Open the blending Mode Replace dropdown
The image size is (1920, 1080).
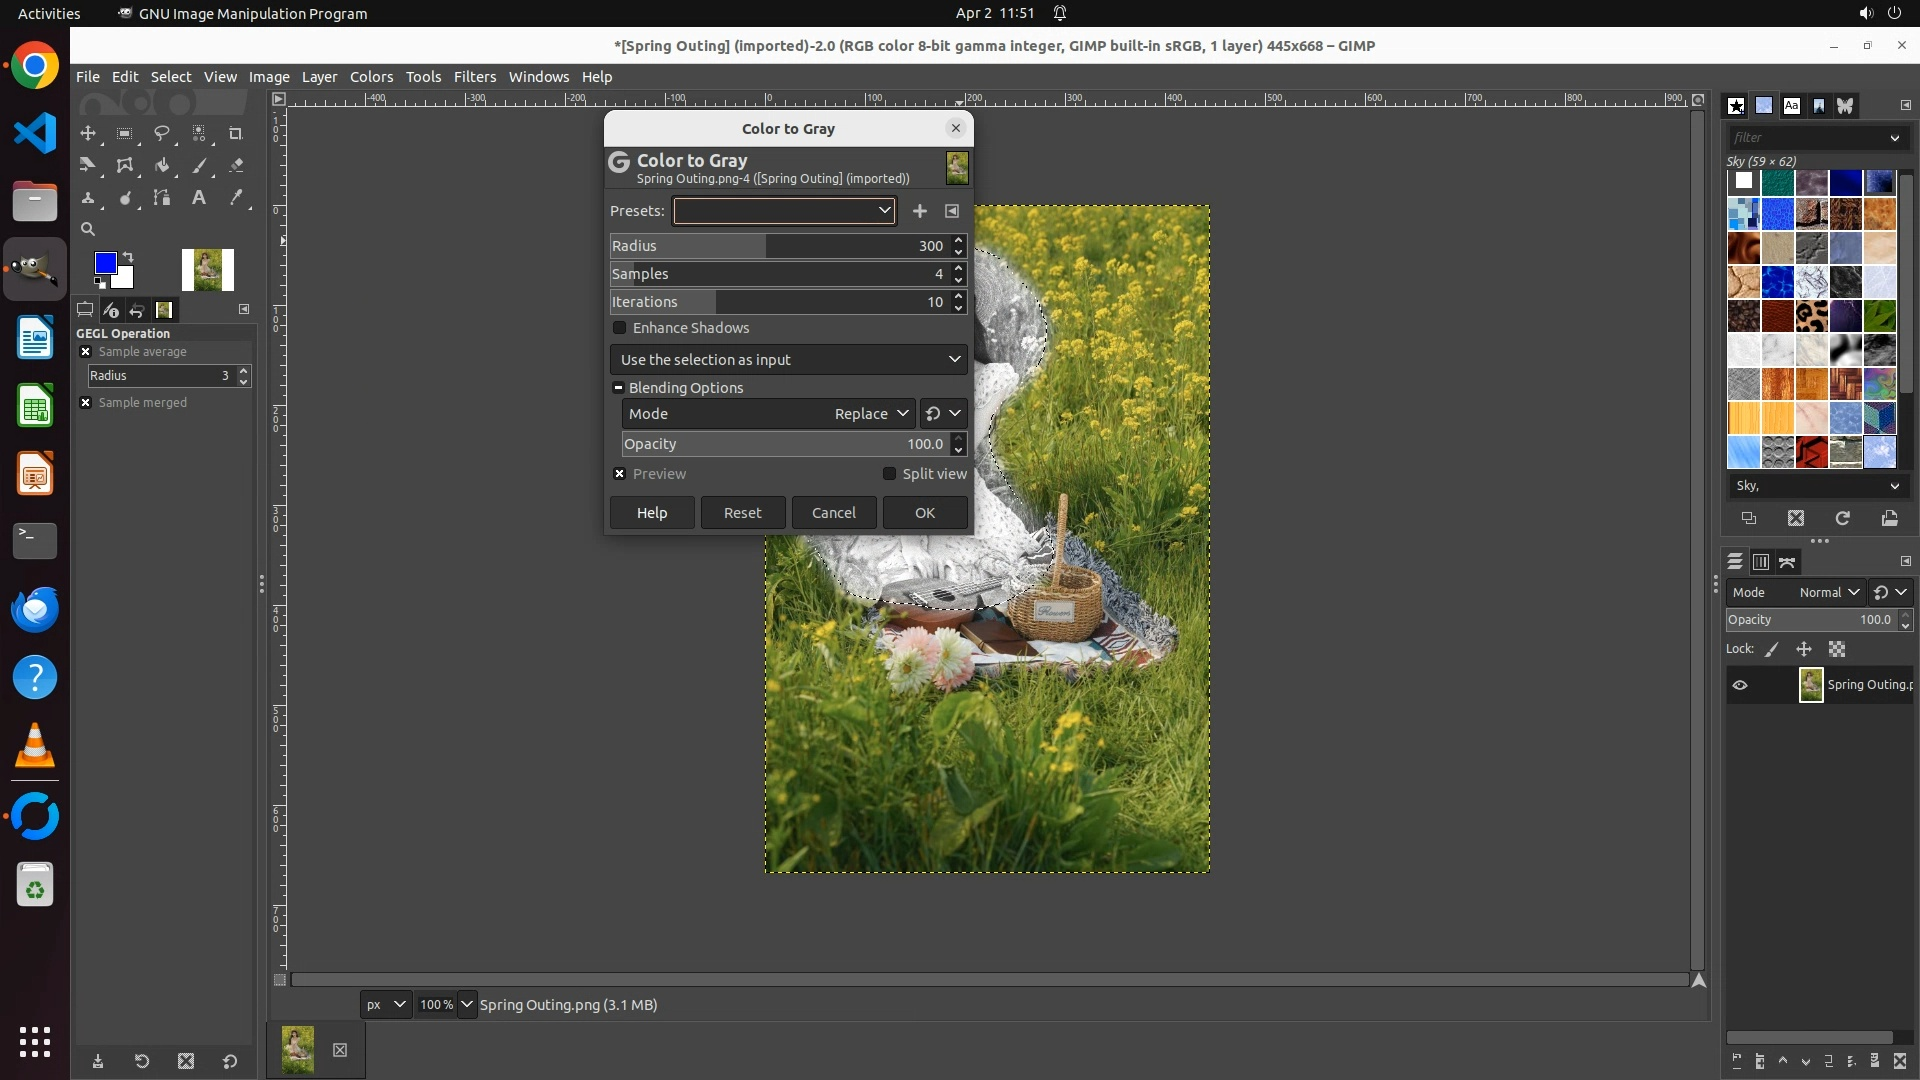point(870,414)
